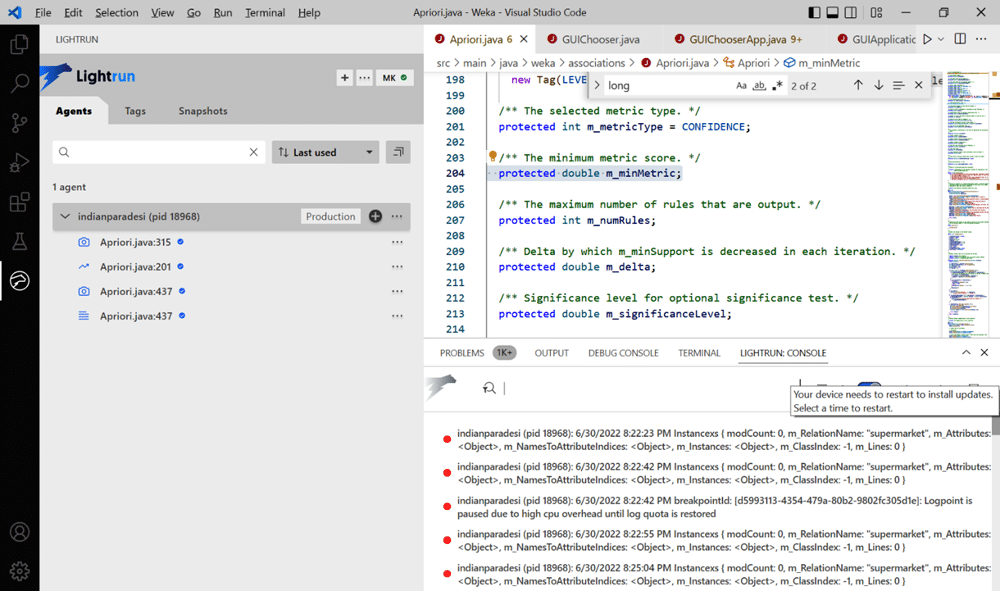Switch to the DEBUG CONSOLE panel tab
Screen dimensions: 1000x591
pos(623,353)
